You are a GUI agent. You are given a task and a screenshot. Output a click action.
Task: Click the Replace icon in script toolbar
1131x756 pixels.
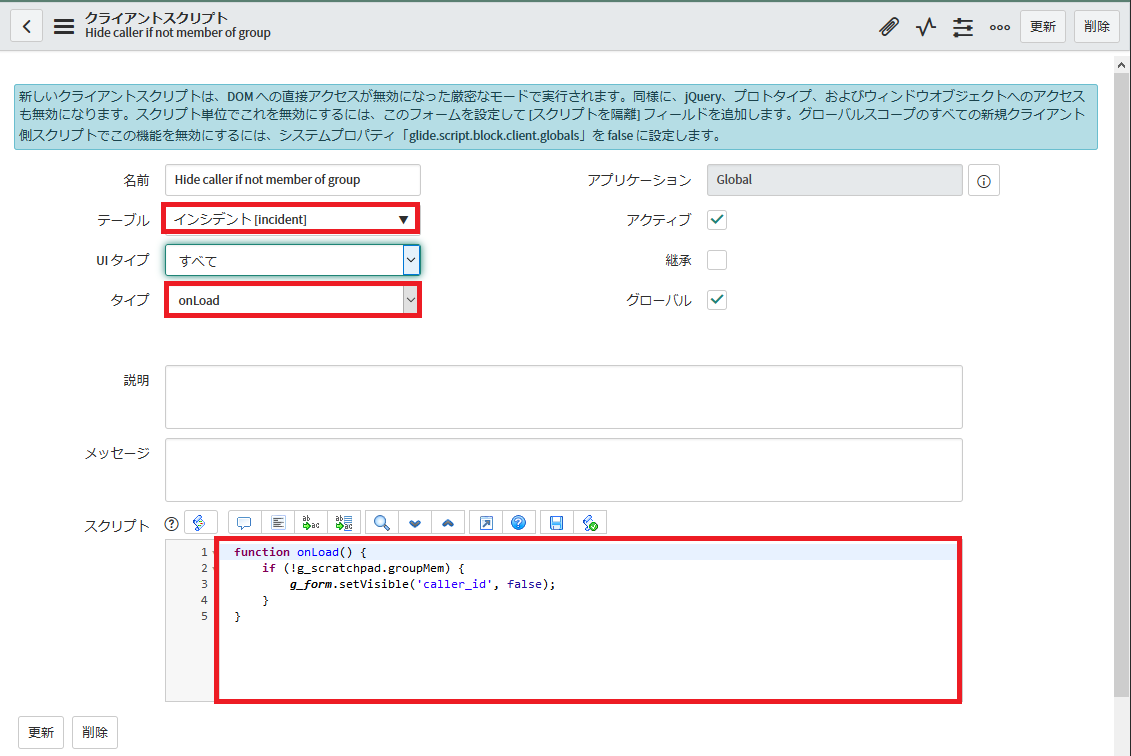click(311, 522)
